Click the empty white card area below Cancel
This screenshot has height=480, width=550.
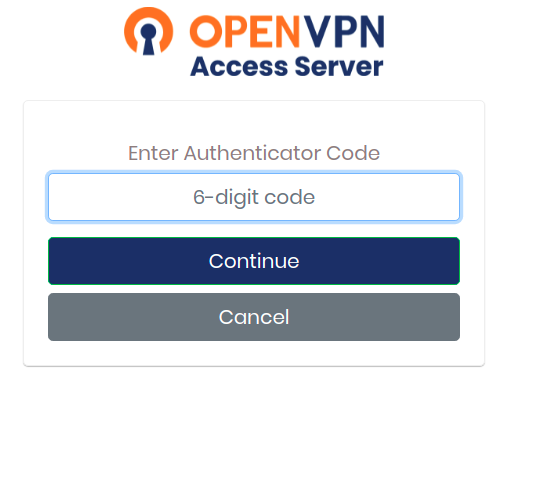click(x=254, y=353)
